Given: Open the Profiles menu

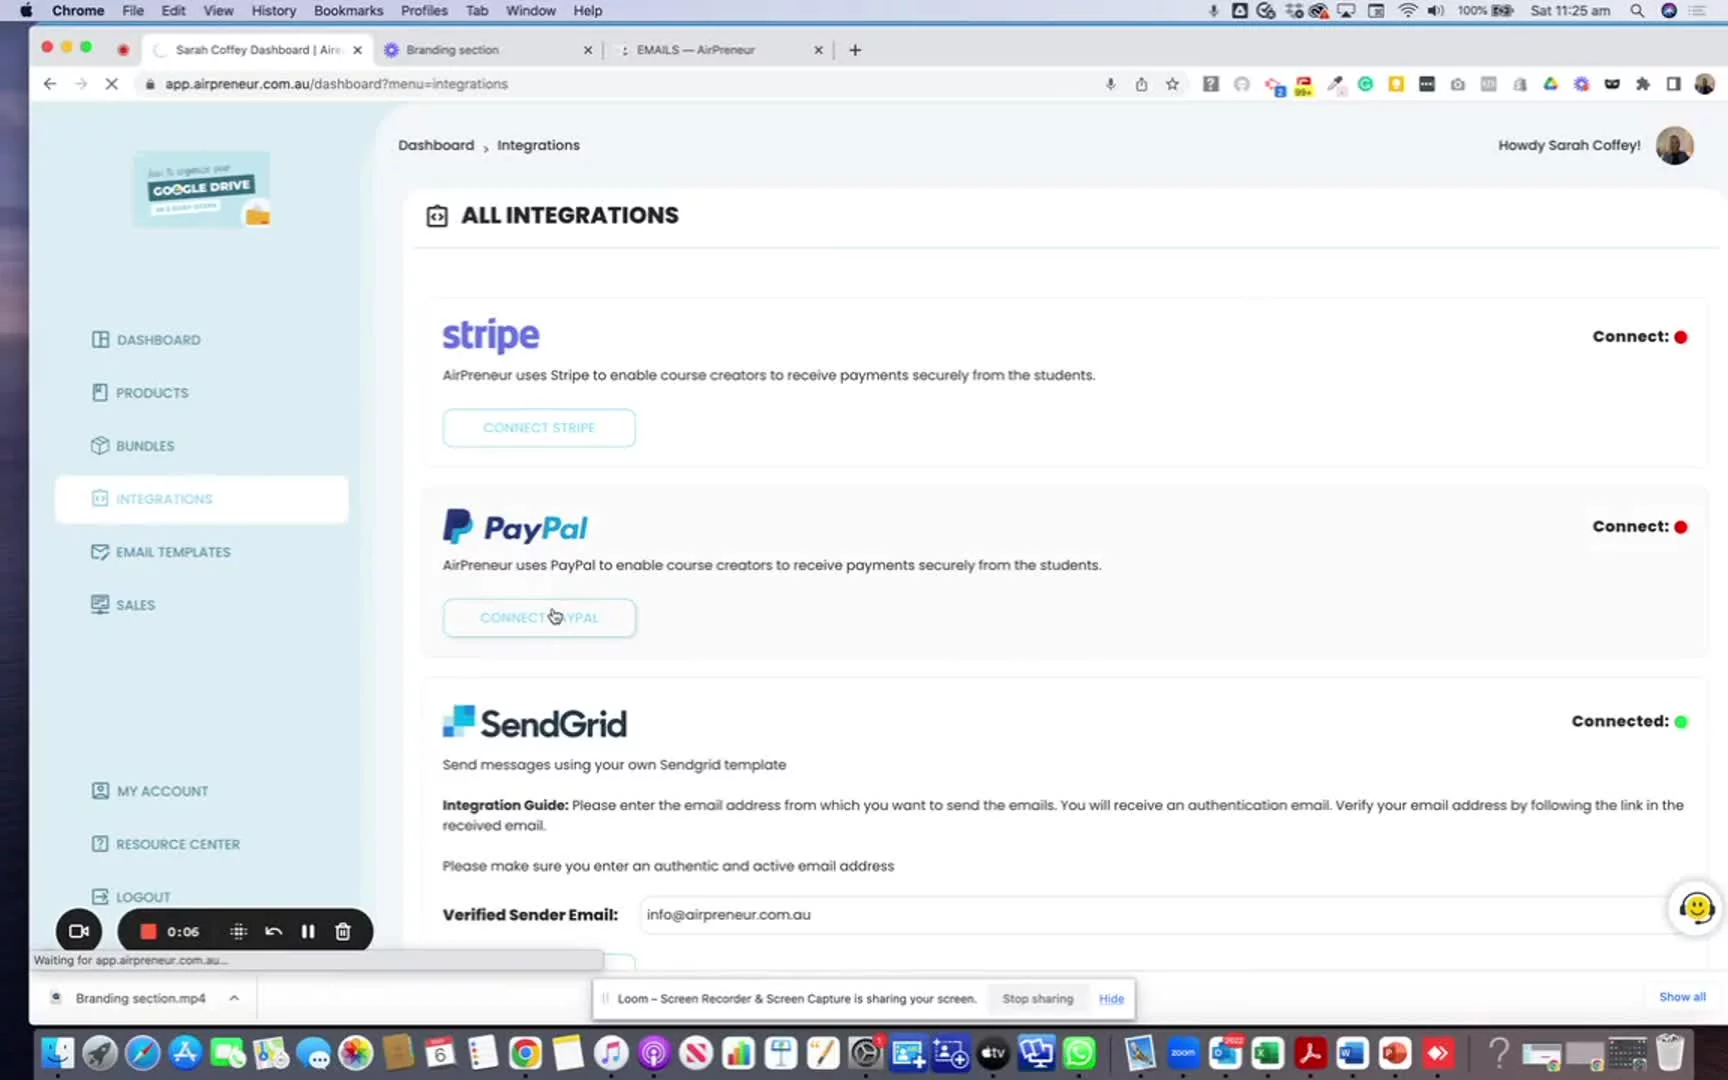Looking at the screenshot, I should (424, 10).
